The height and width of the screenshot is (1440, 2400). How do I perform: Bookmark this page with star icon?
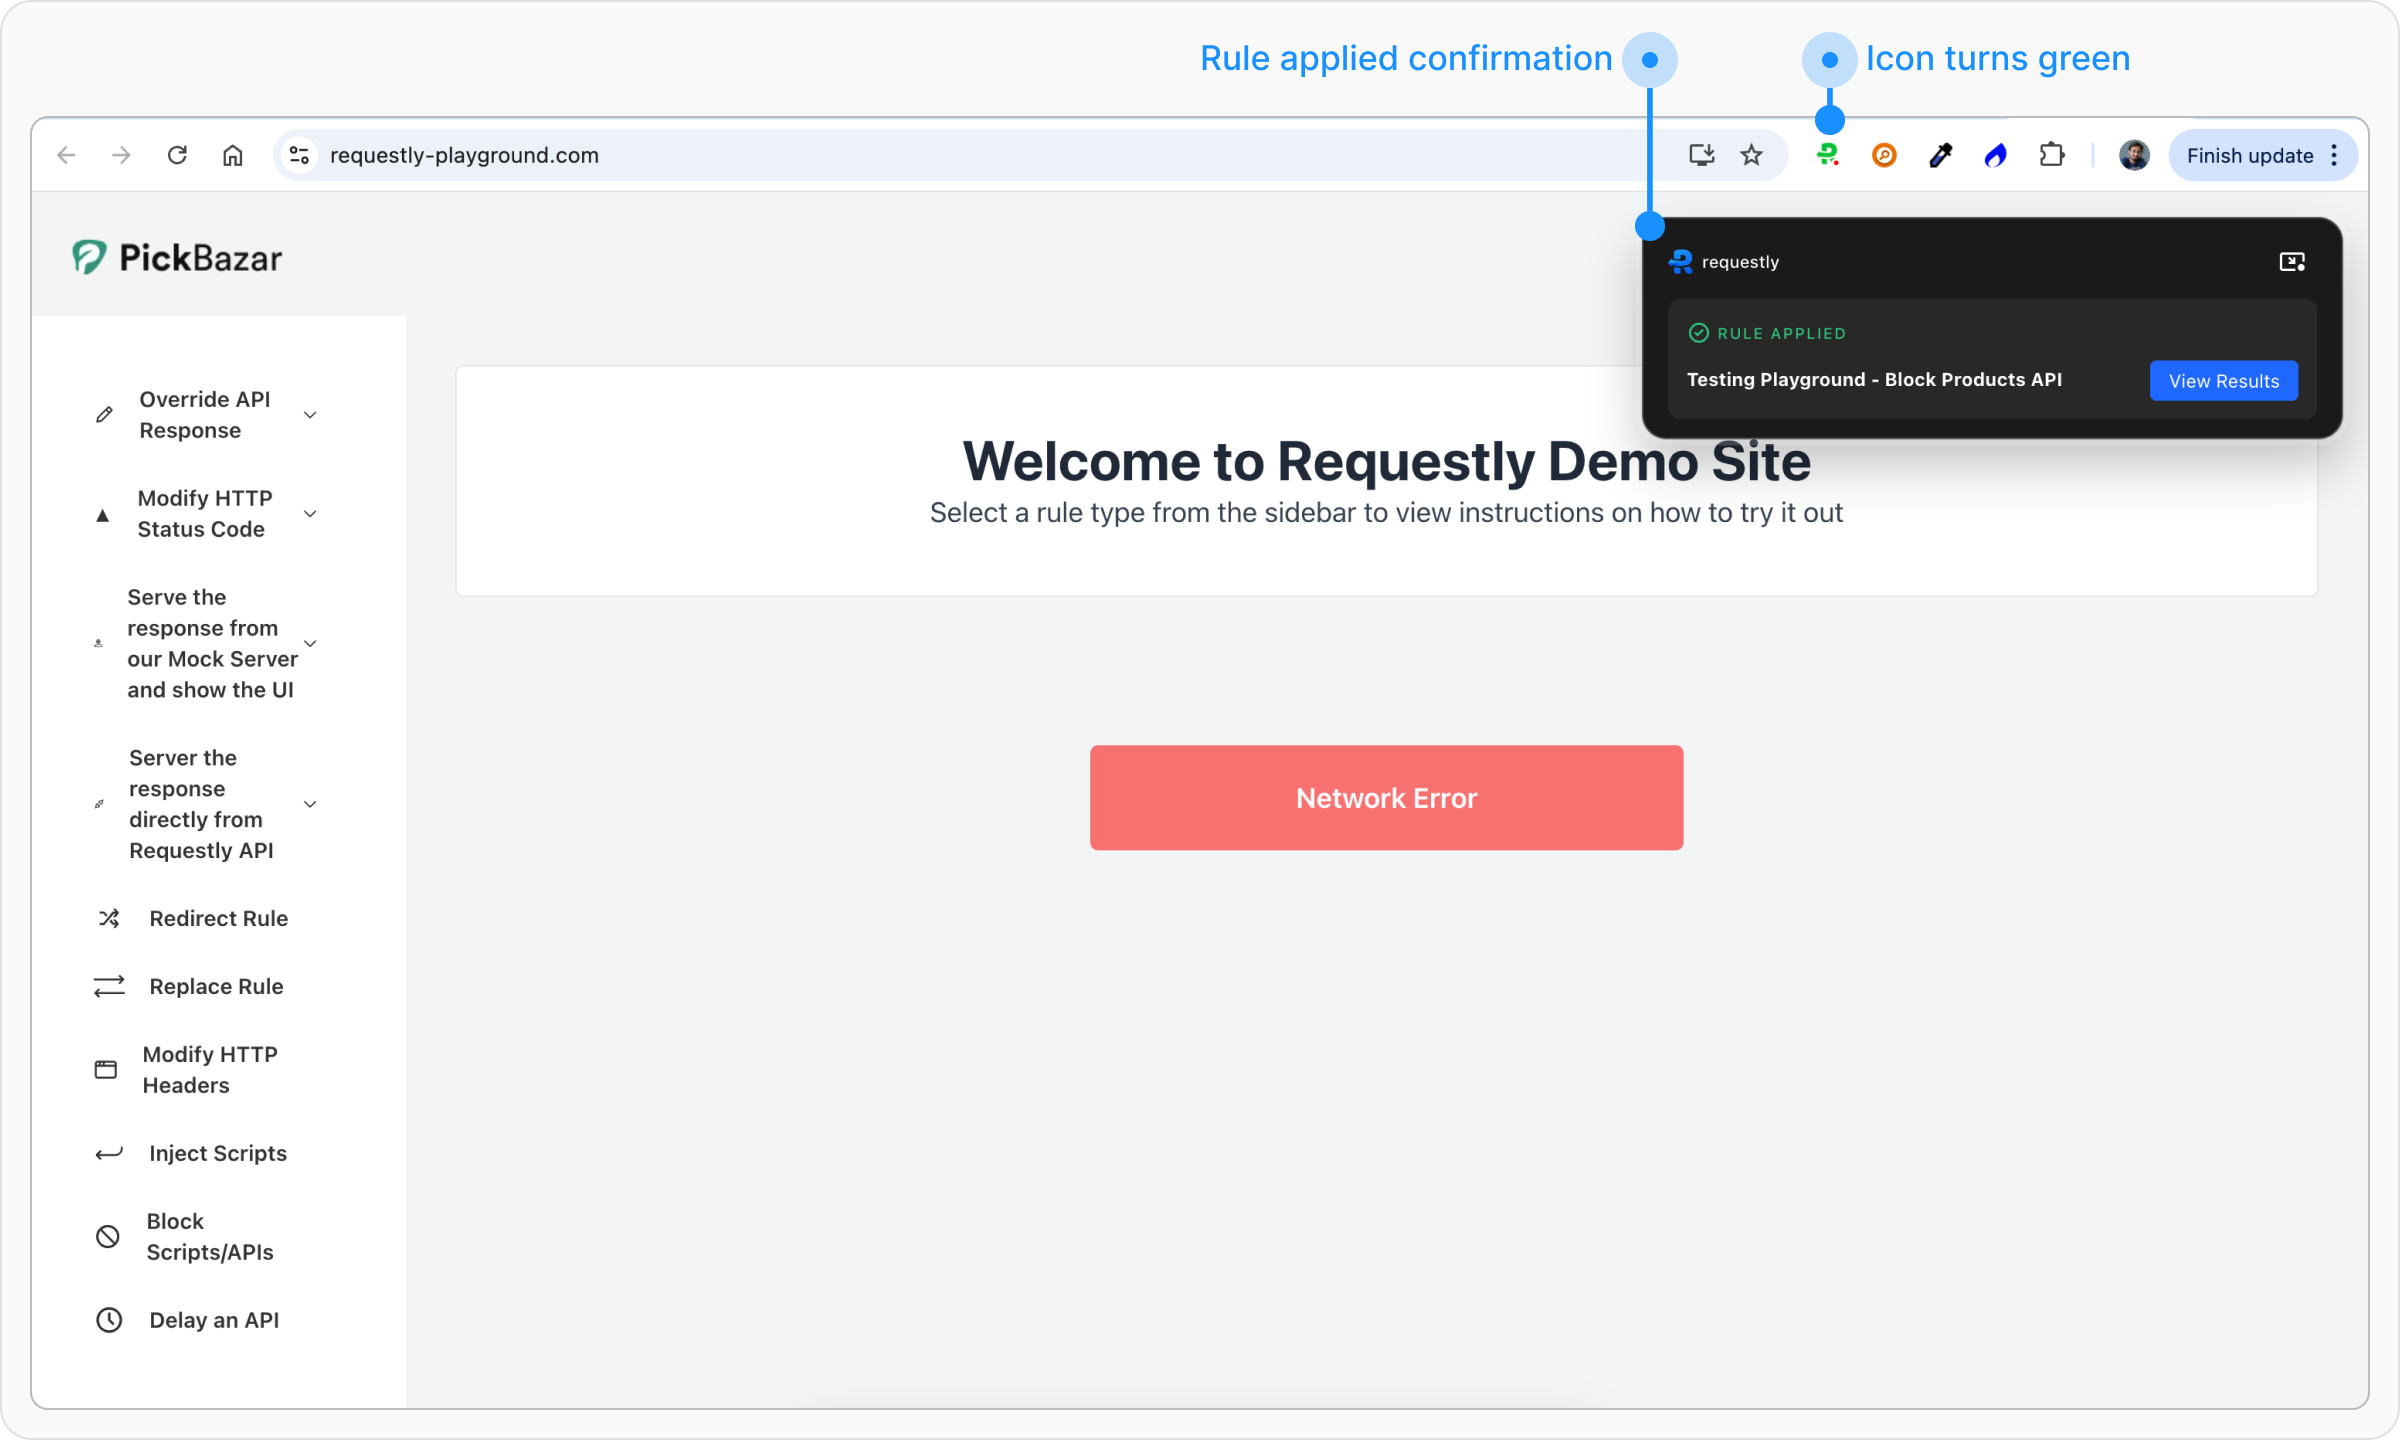click(1751, 155)
